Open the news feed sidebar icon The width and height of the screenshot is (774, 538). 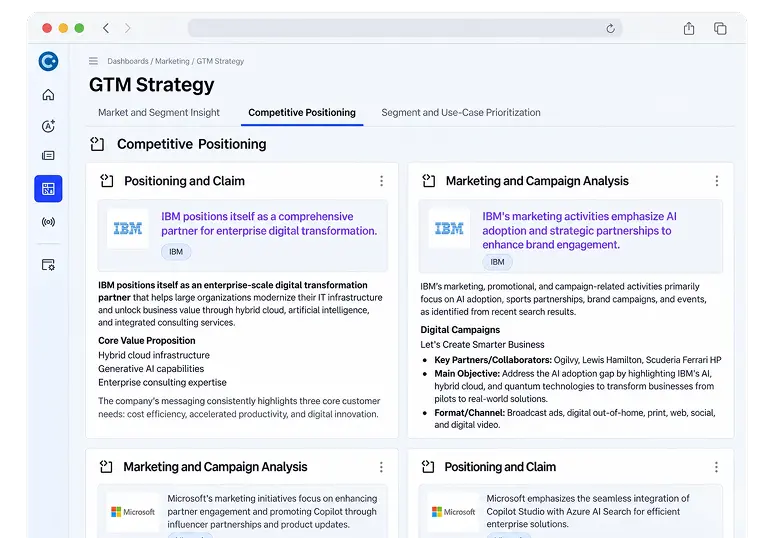pos(48,155)
